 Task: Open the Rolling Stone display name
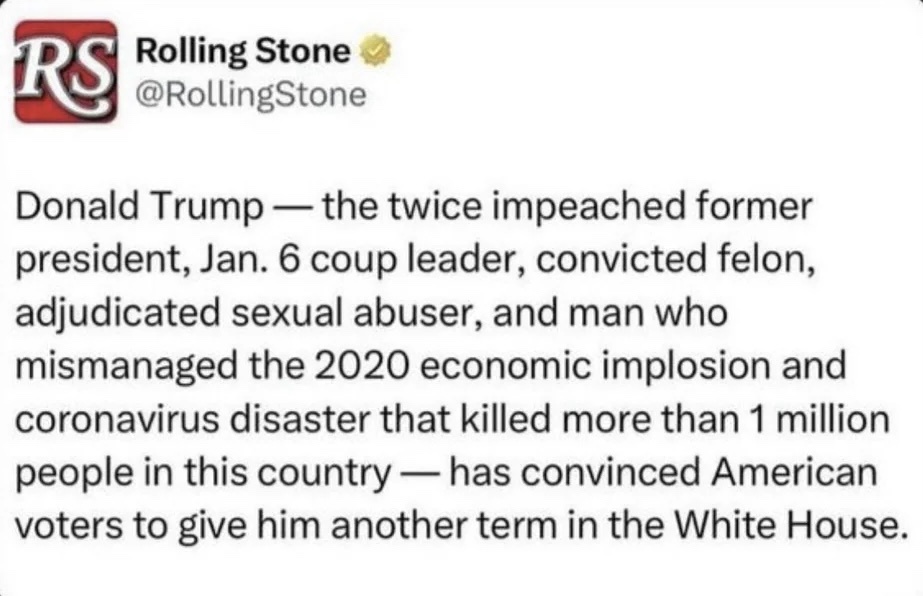[x=243, y=52]
